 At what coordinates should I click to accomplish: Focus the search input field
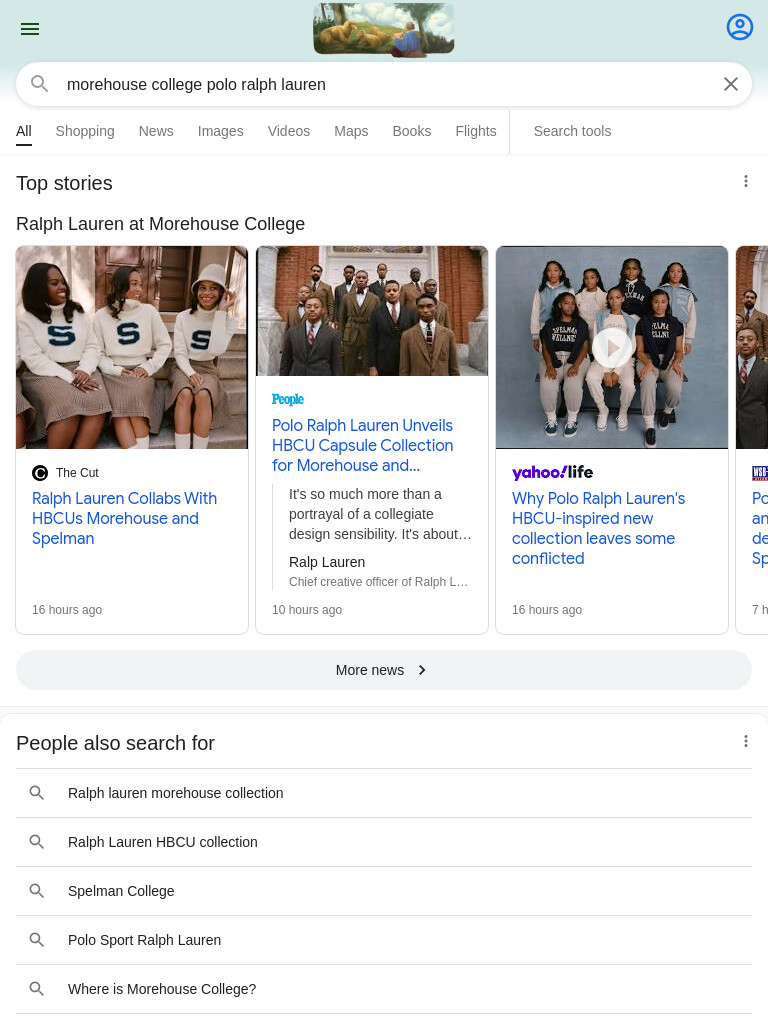tap(384, 84)
